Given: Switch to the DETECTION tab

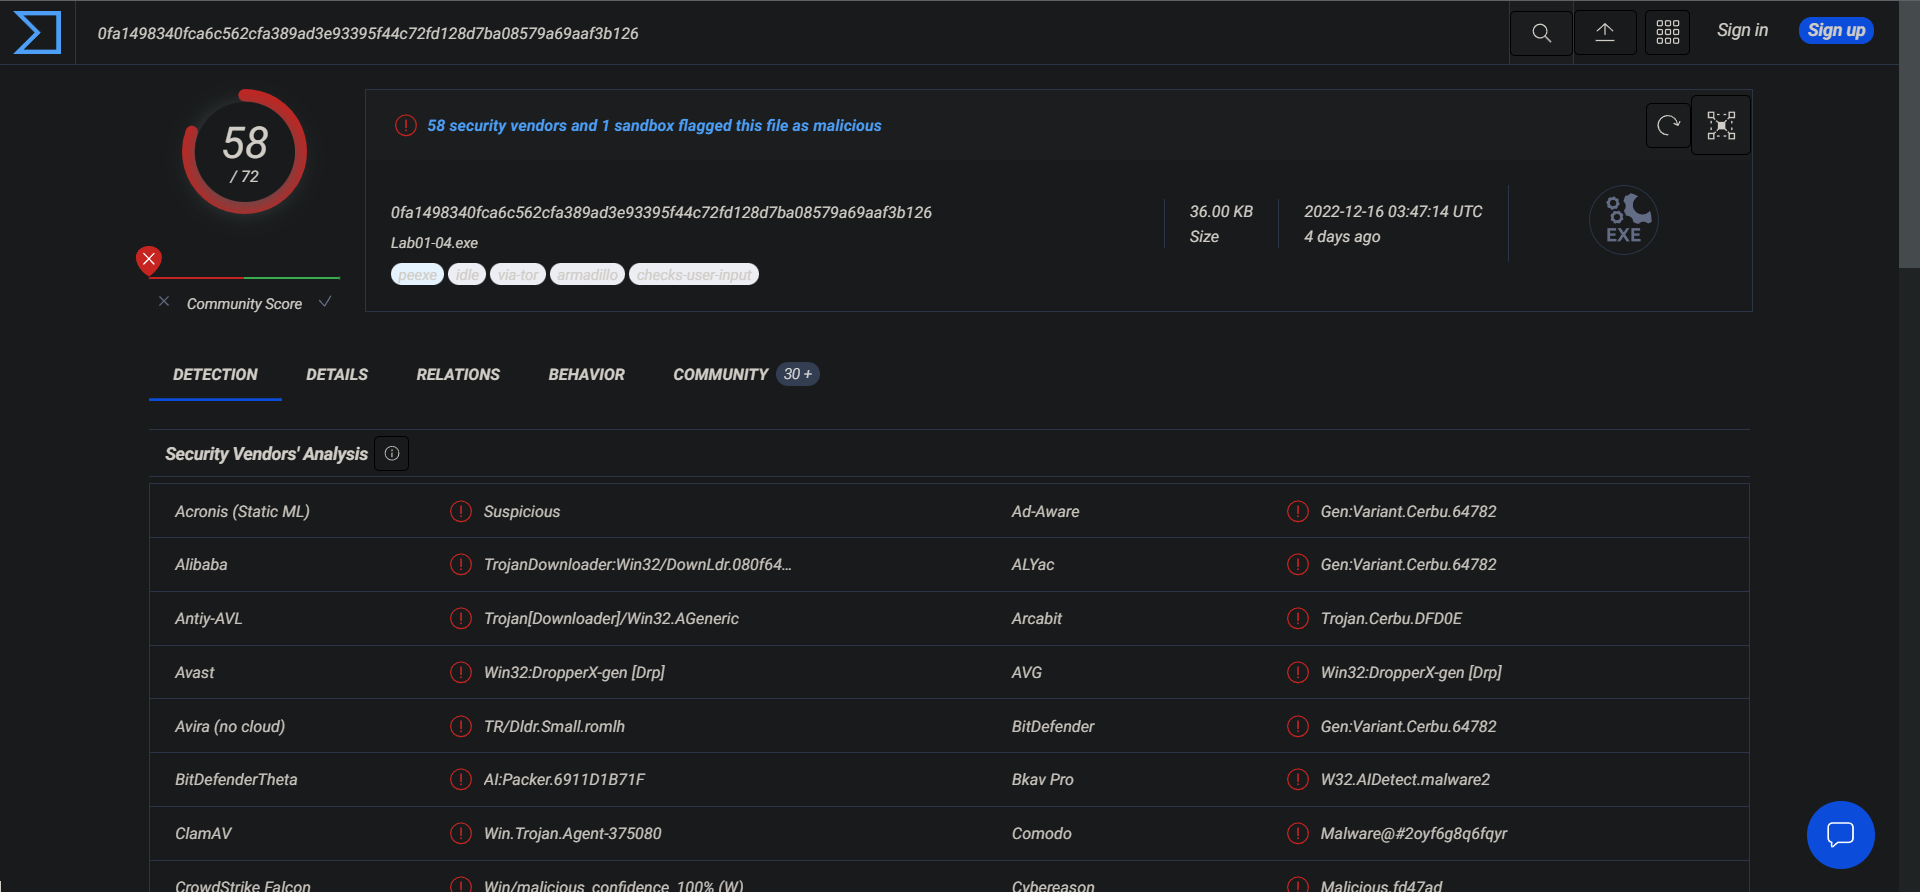Looking at the screenshot, I should pos(215,374).
